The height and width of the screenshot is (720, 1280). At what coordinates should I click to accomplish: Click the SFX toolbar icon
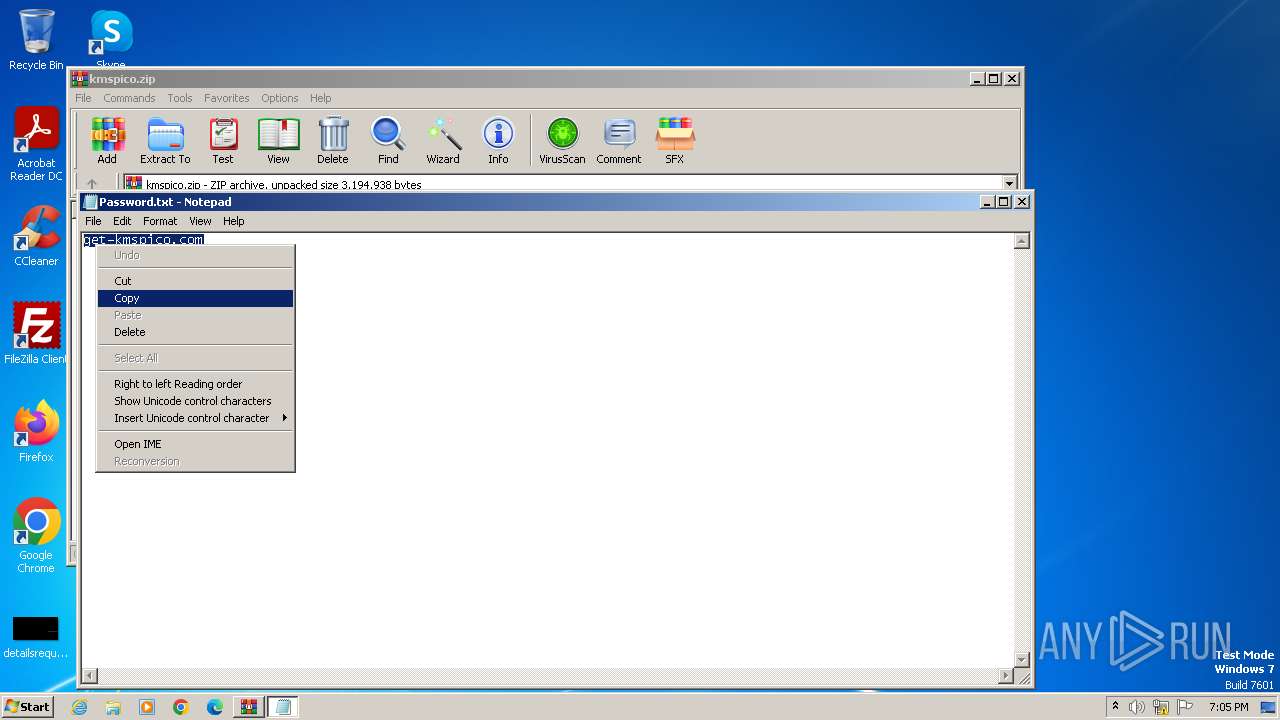[675, 140]
